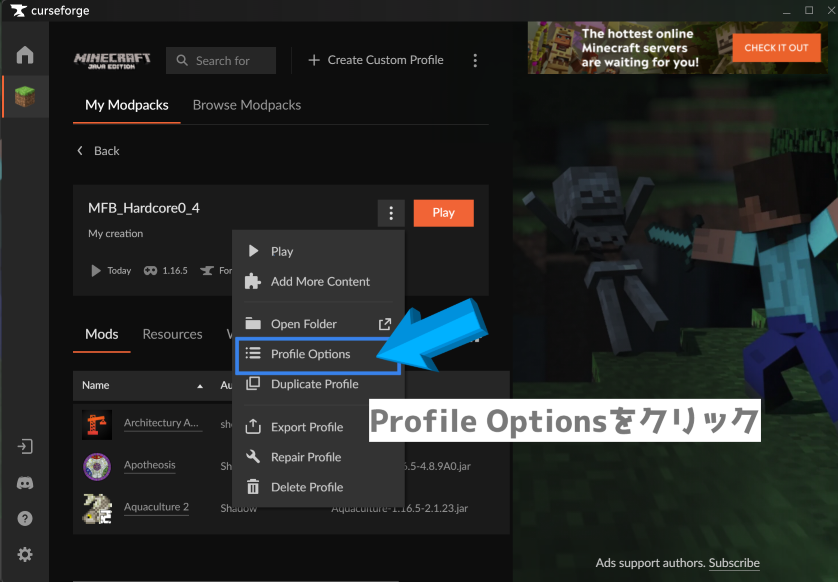The width and height of the screenshot is (838, 582).
Task: Click the Architectury mod crane icon
Action: [97, 424]
